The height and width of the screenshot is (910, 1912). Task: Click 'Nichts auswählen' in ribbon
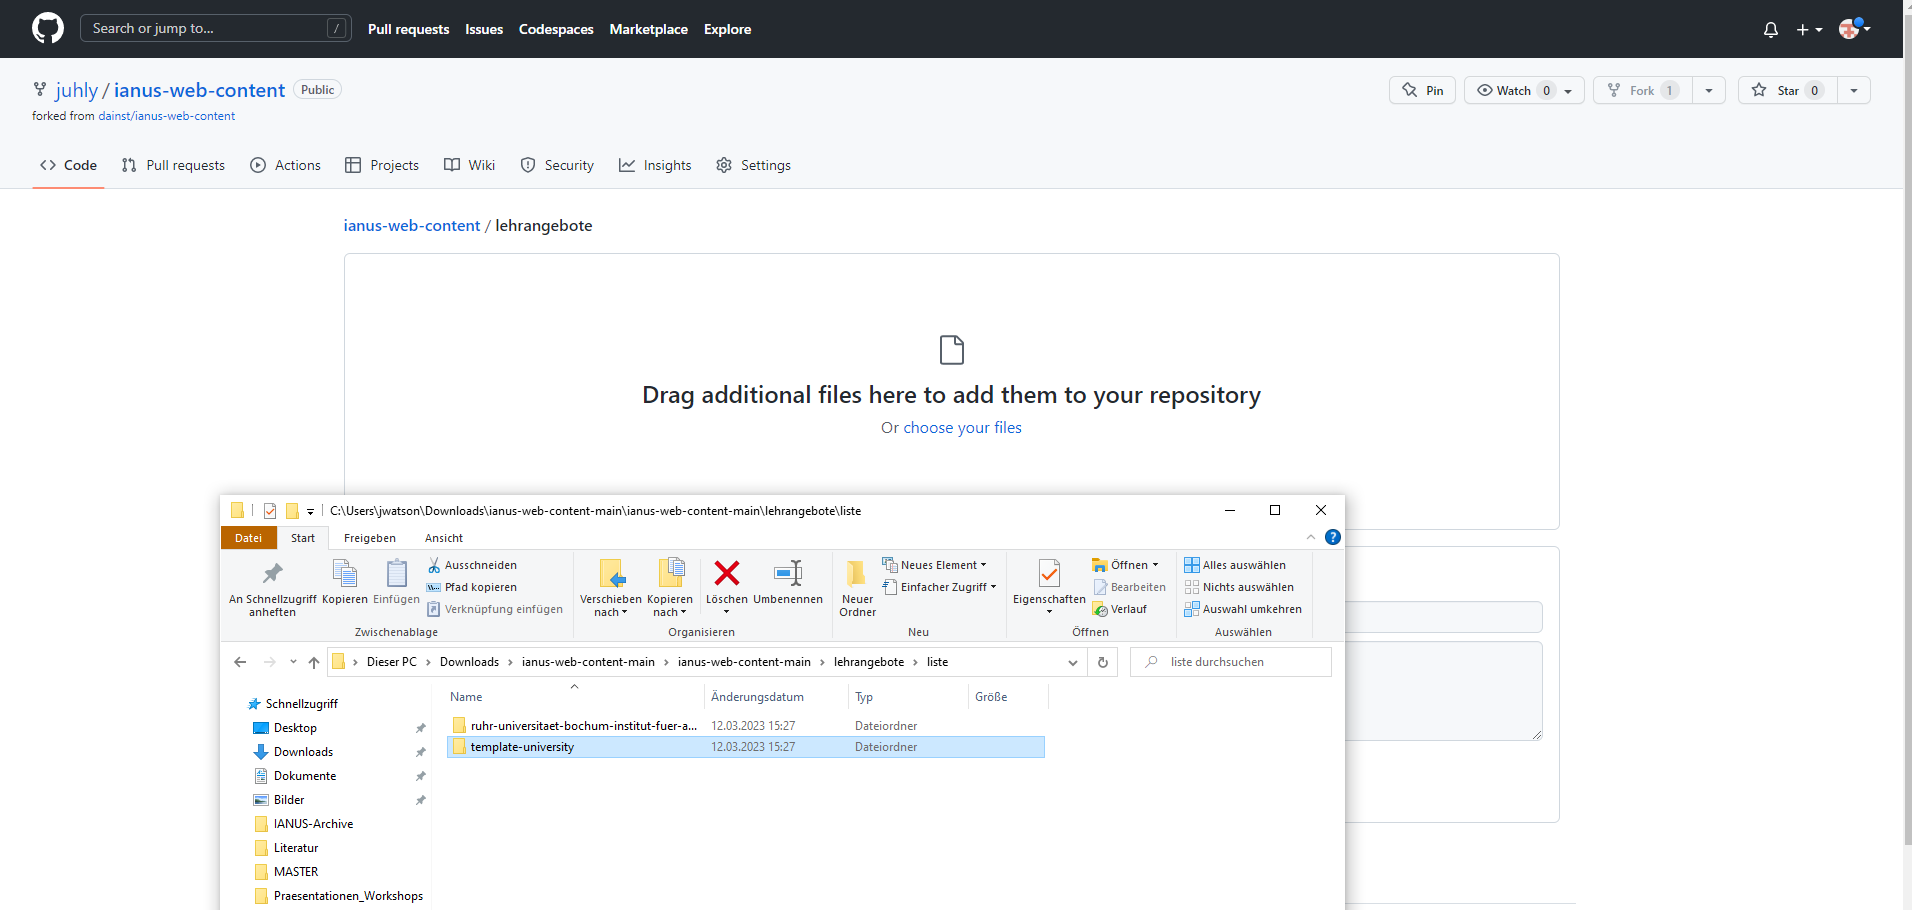click(1239, 587)
